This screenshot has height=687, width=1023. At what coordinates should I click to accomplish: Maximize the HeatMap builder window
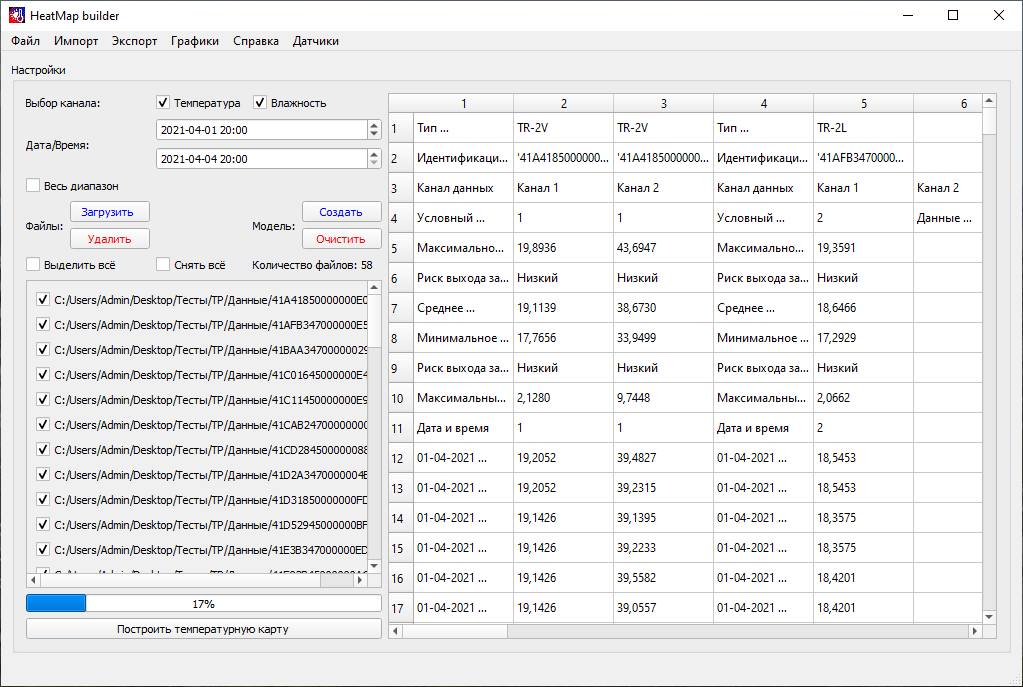[953, 15]
